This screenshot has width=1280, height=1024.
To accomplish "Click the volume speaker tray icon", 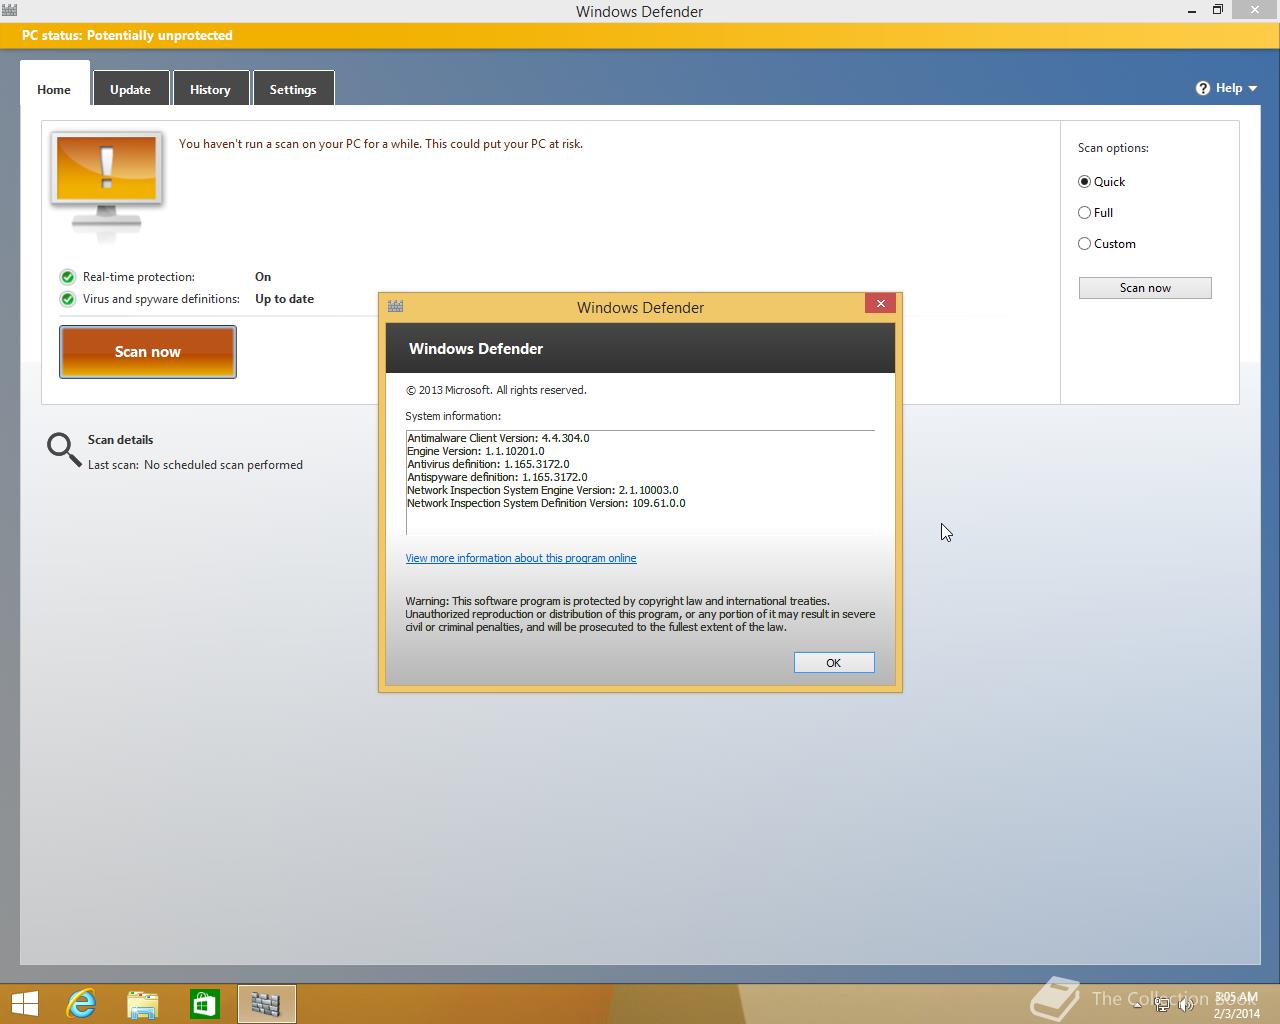I will pos(1187,1005).
